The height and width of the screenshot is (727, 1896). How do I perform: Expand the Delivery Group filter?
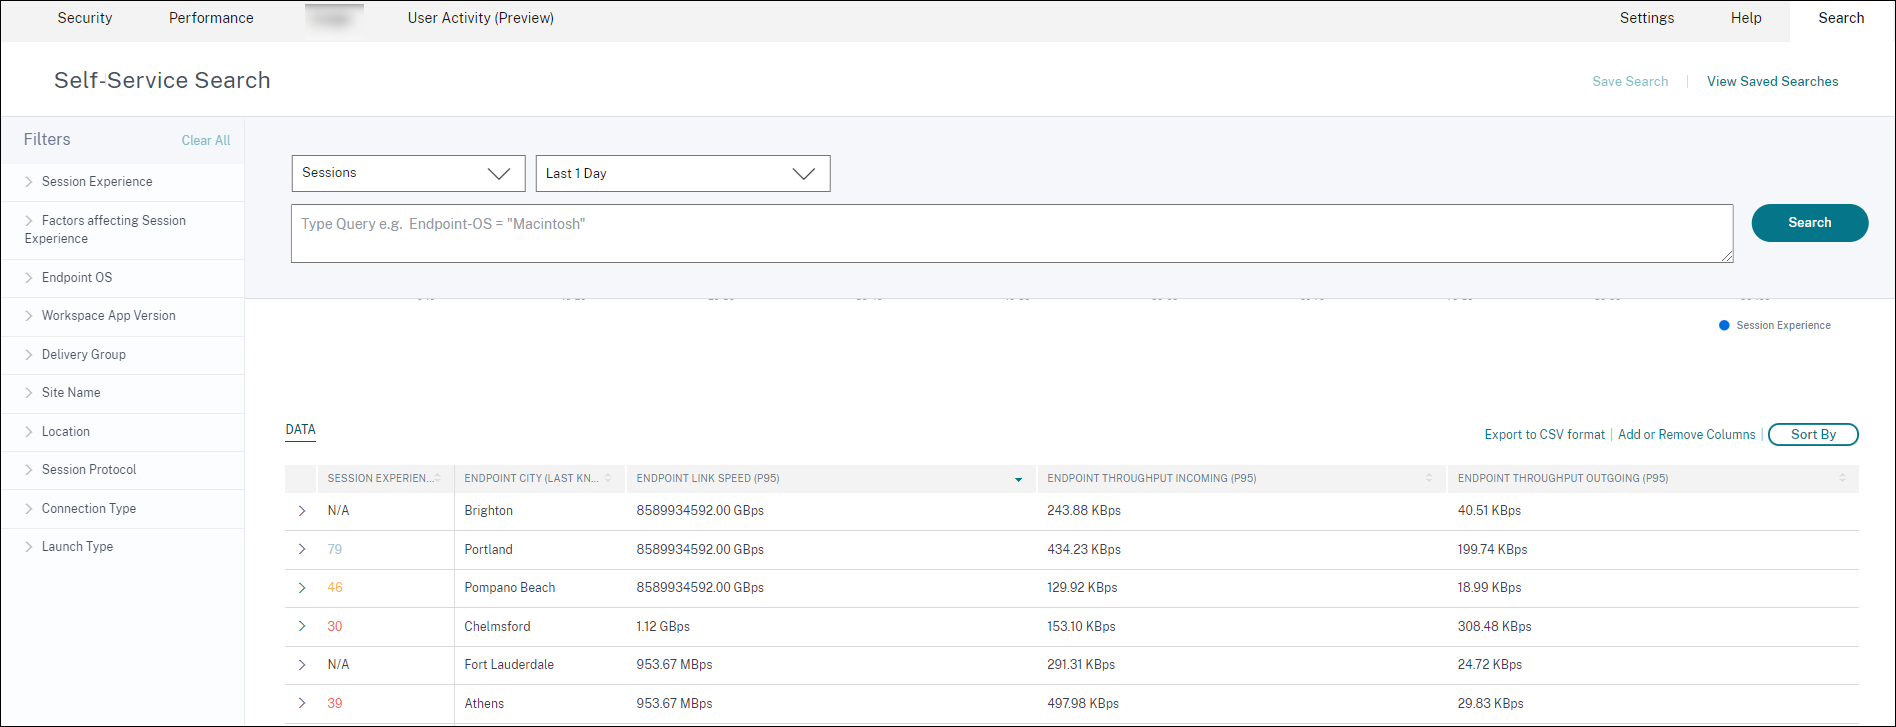click(84, 355)
